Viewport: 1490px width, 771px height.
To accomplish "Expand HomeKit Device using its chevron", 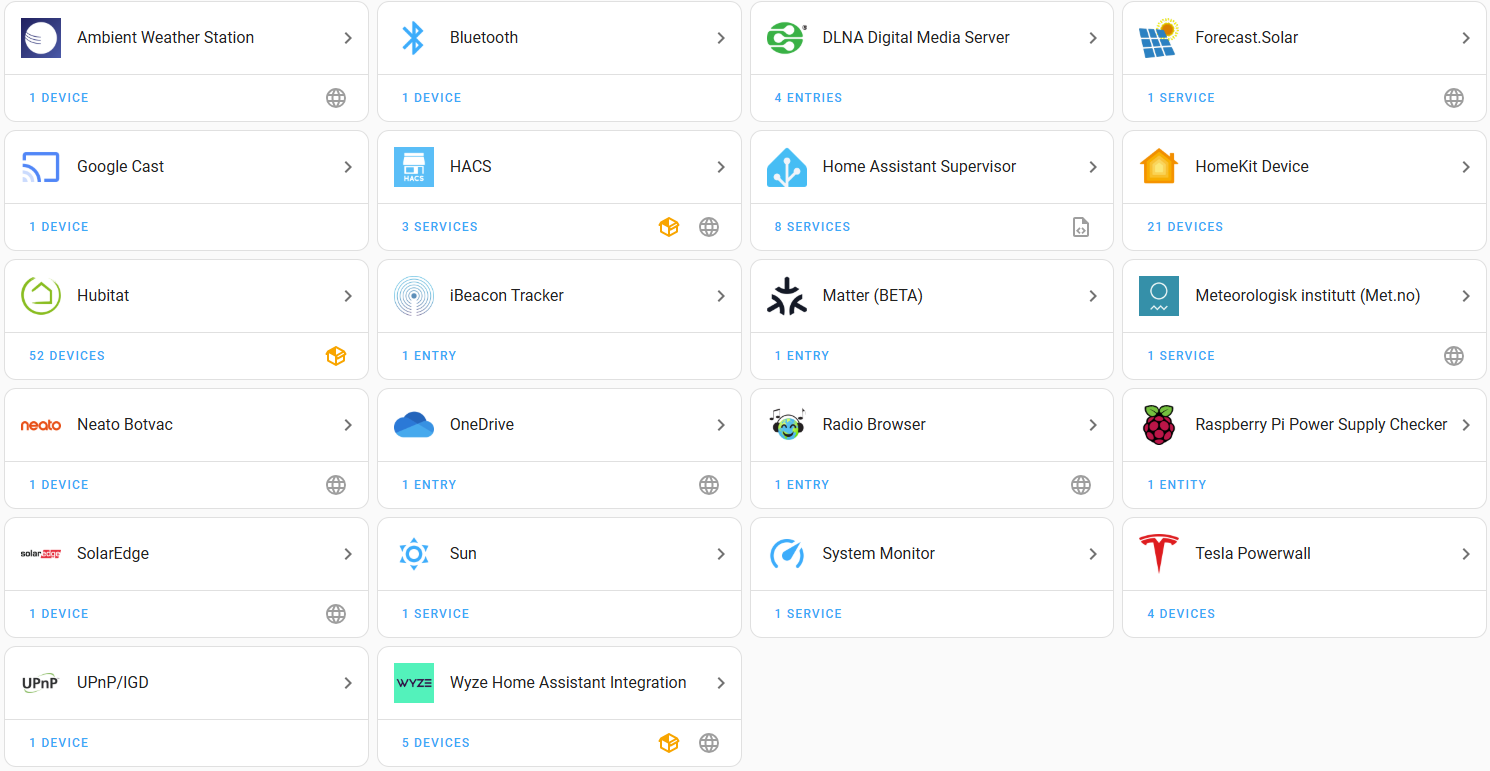I will pos(1466,167).
